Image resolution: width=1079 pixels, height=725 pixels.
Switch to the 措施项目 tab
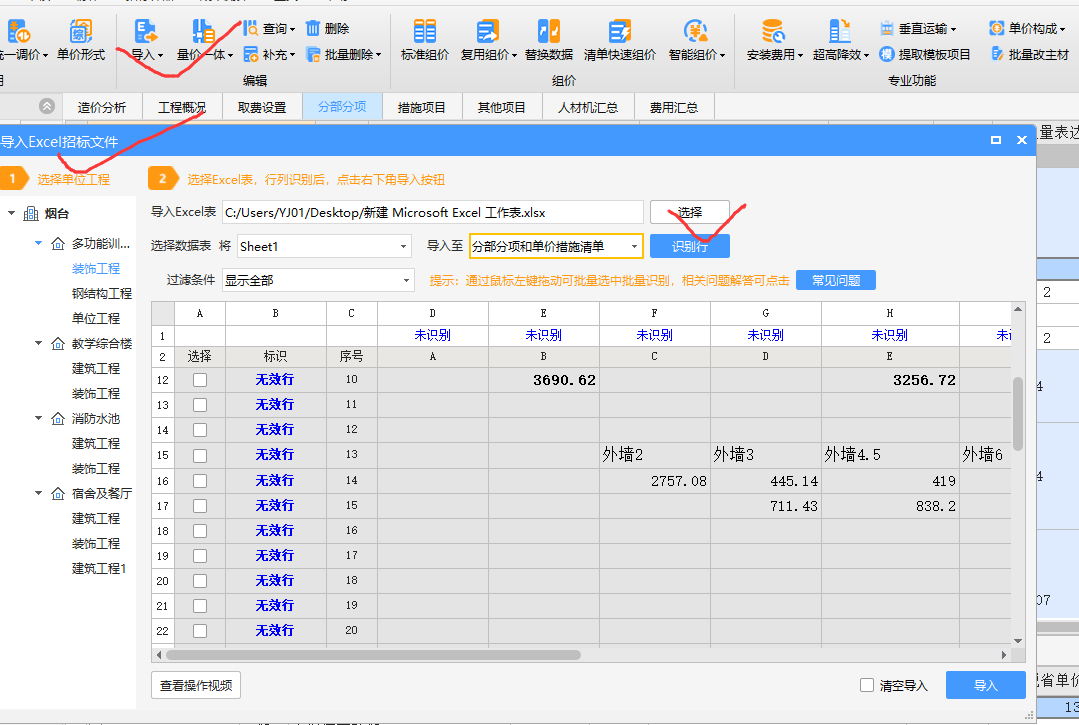(x=422, y=107)
